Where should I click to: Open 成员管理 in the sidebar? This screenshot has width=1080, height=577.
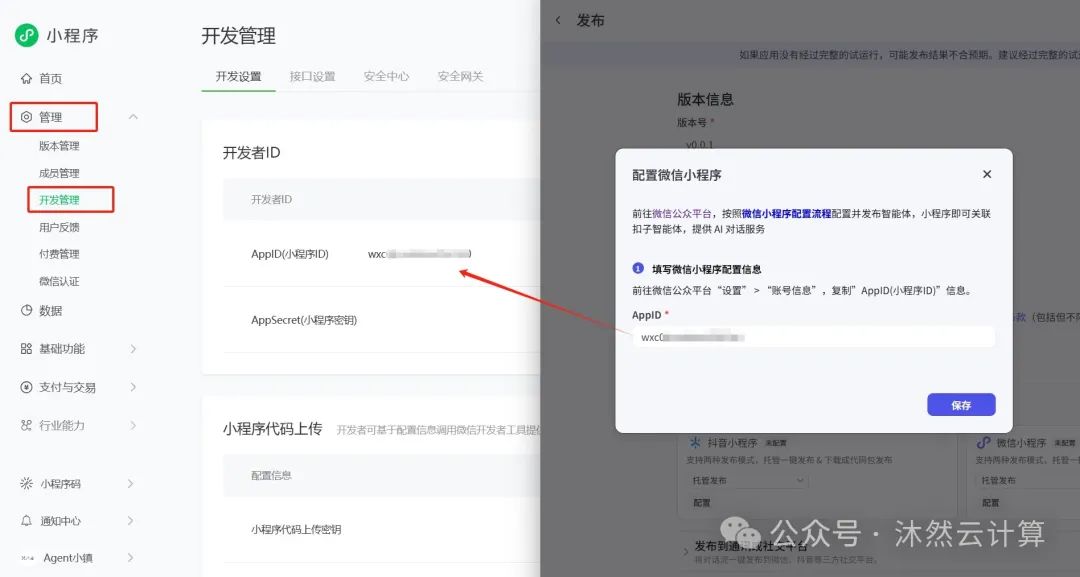pos(59,173)
